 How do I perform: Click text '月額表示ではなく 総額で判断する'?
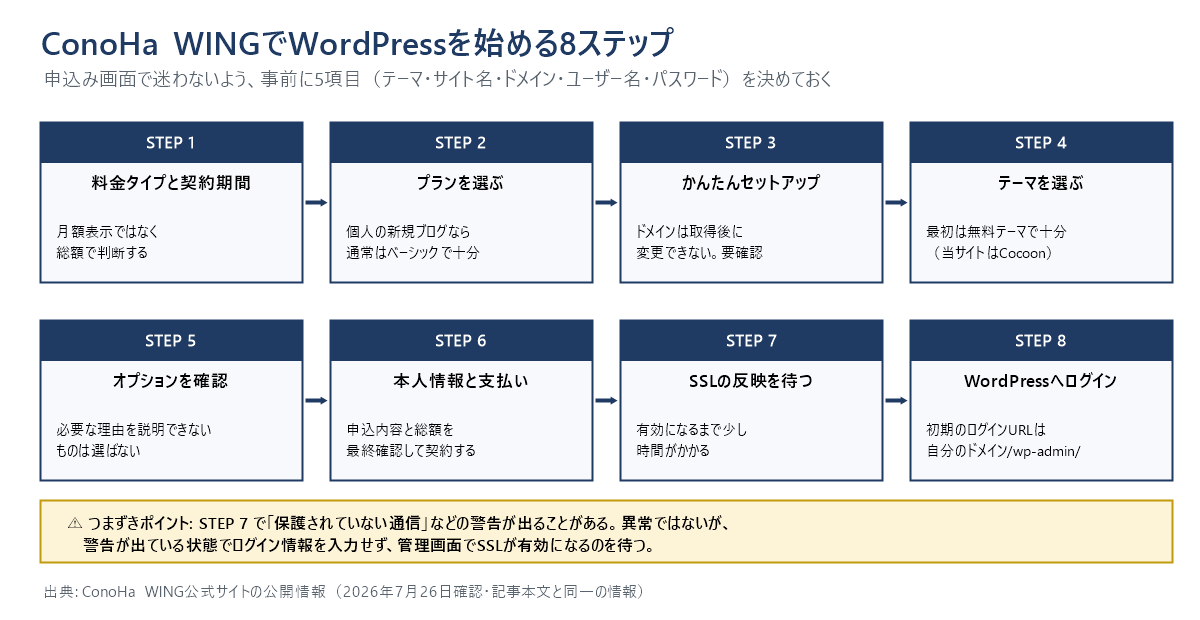(107, 242)
